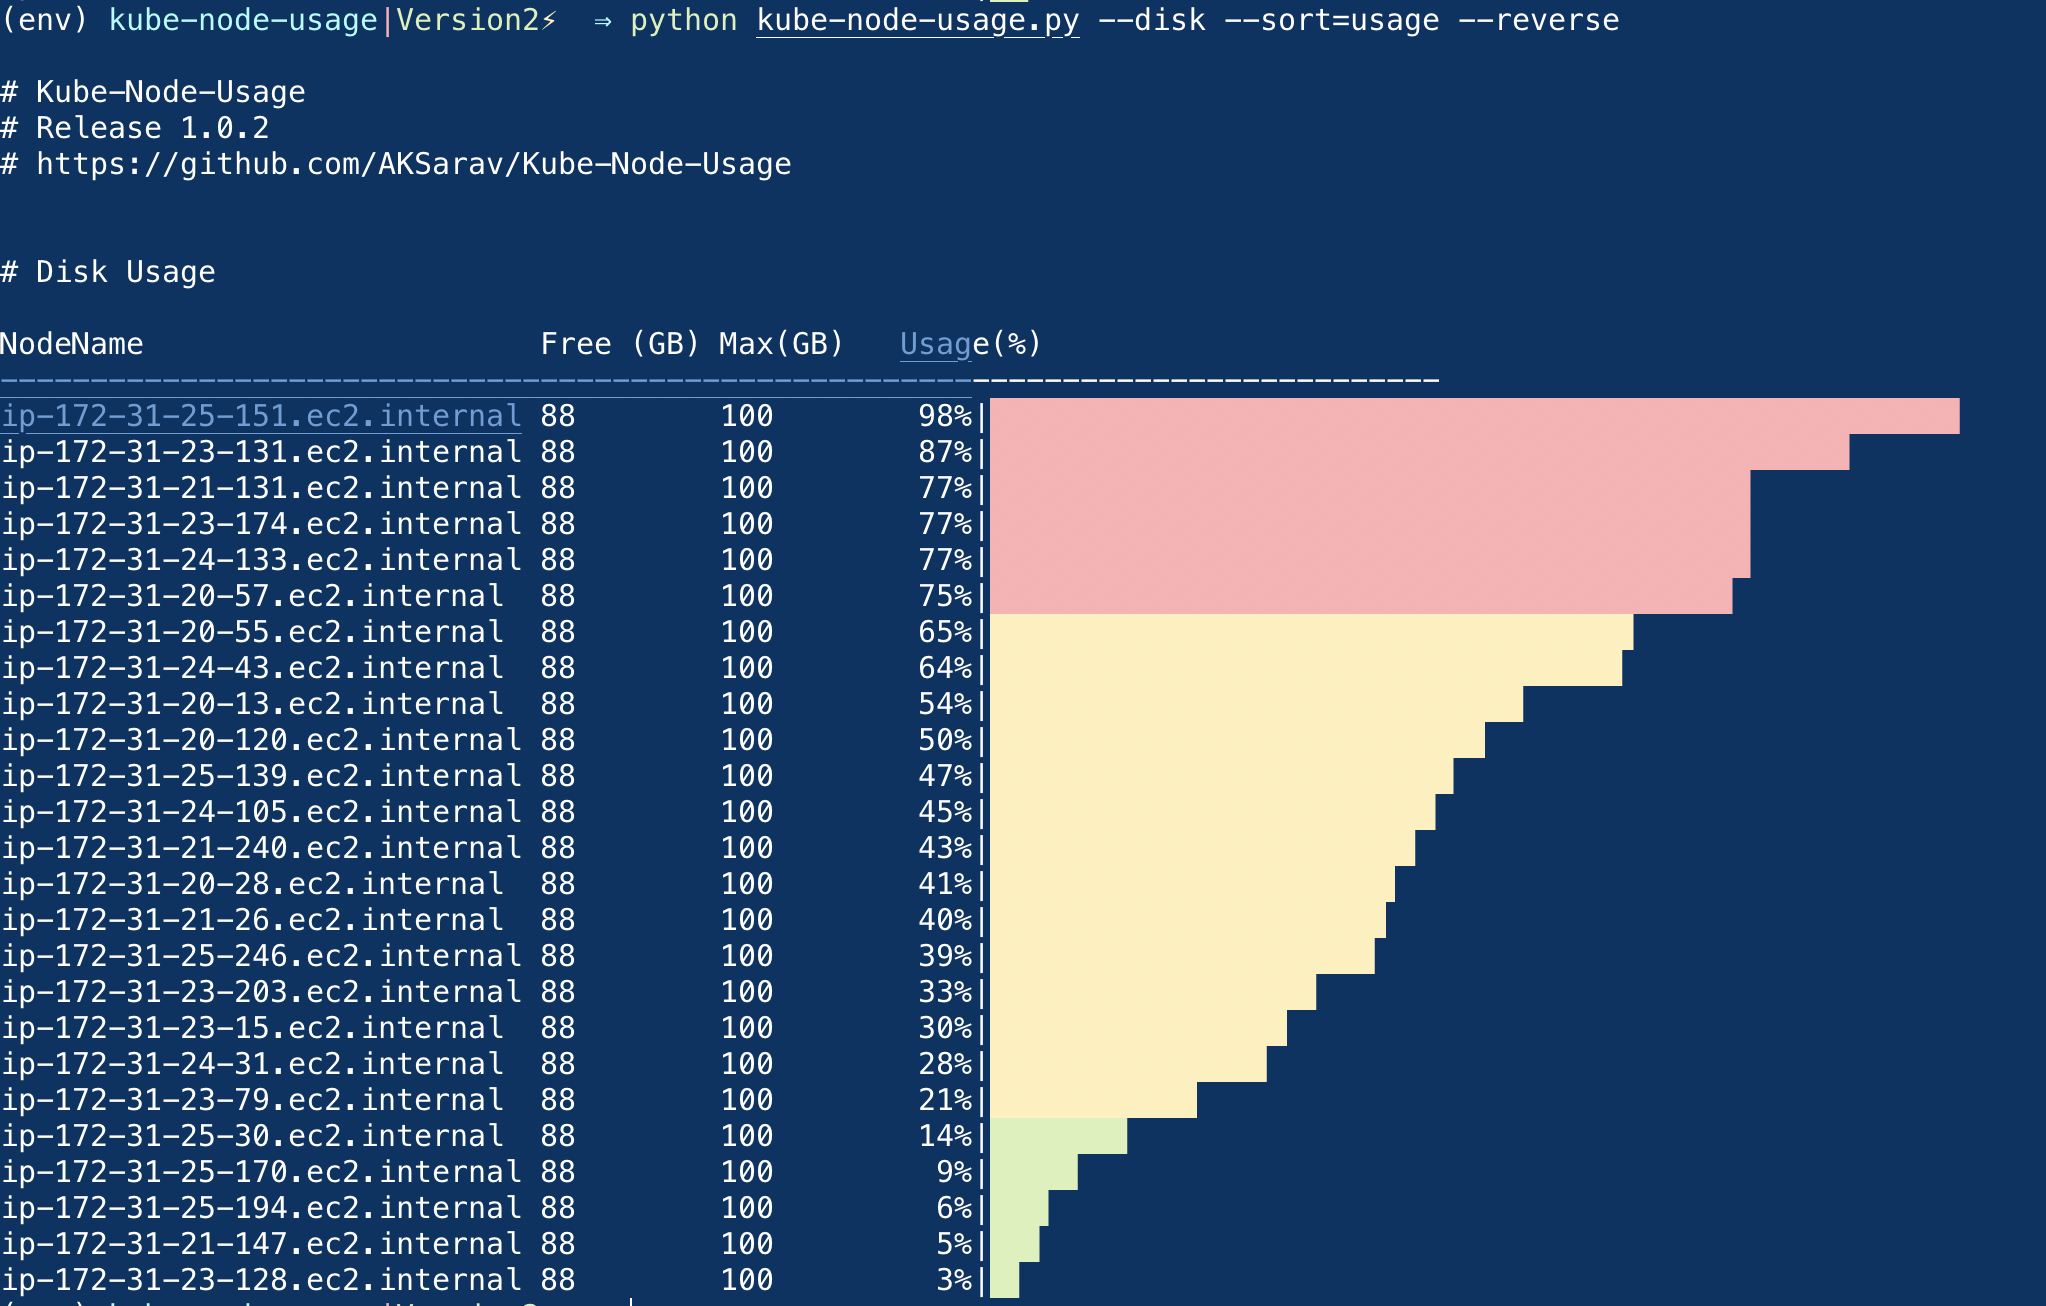2046x1306 pixels.
Task: Click the underlined kube-node-usage.py filename
Action: pos(917,20)
